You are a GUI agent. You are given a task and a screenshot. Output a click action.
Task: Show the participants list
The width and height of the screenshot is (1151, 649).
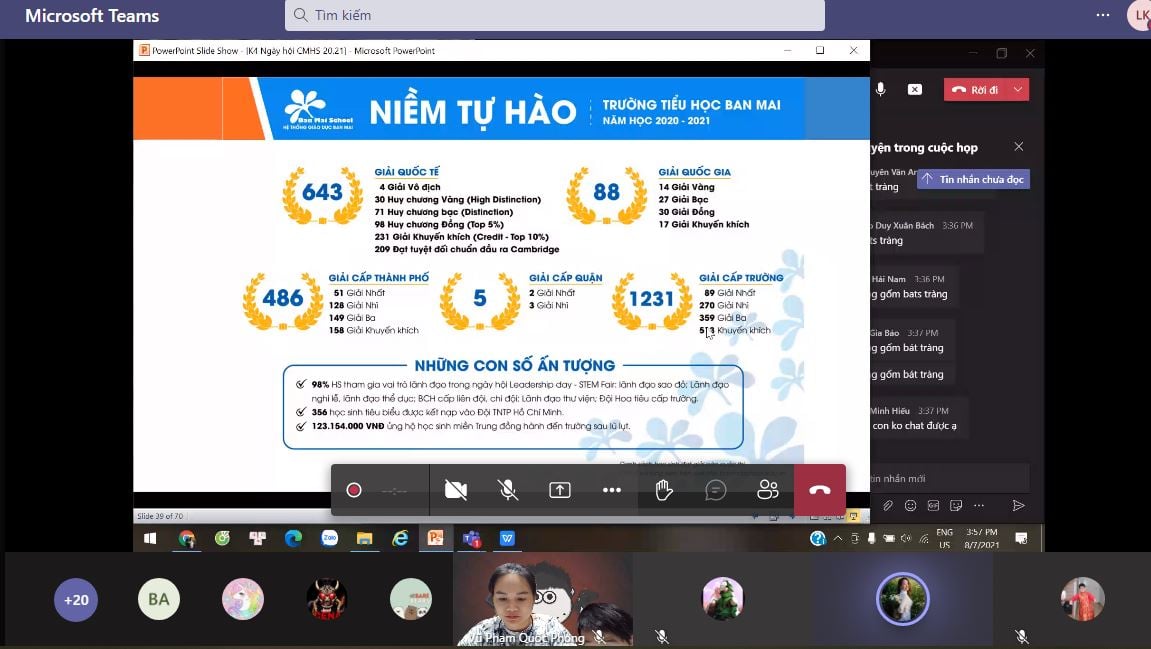[x=768, y=490]
